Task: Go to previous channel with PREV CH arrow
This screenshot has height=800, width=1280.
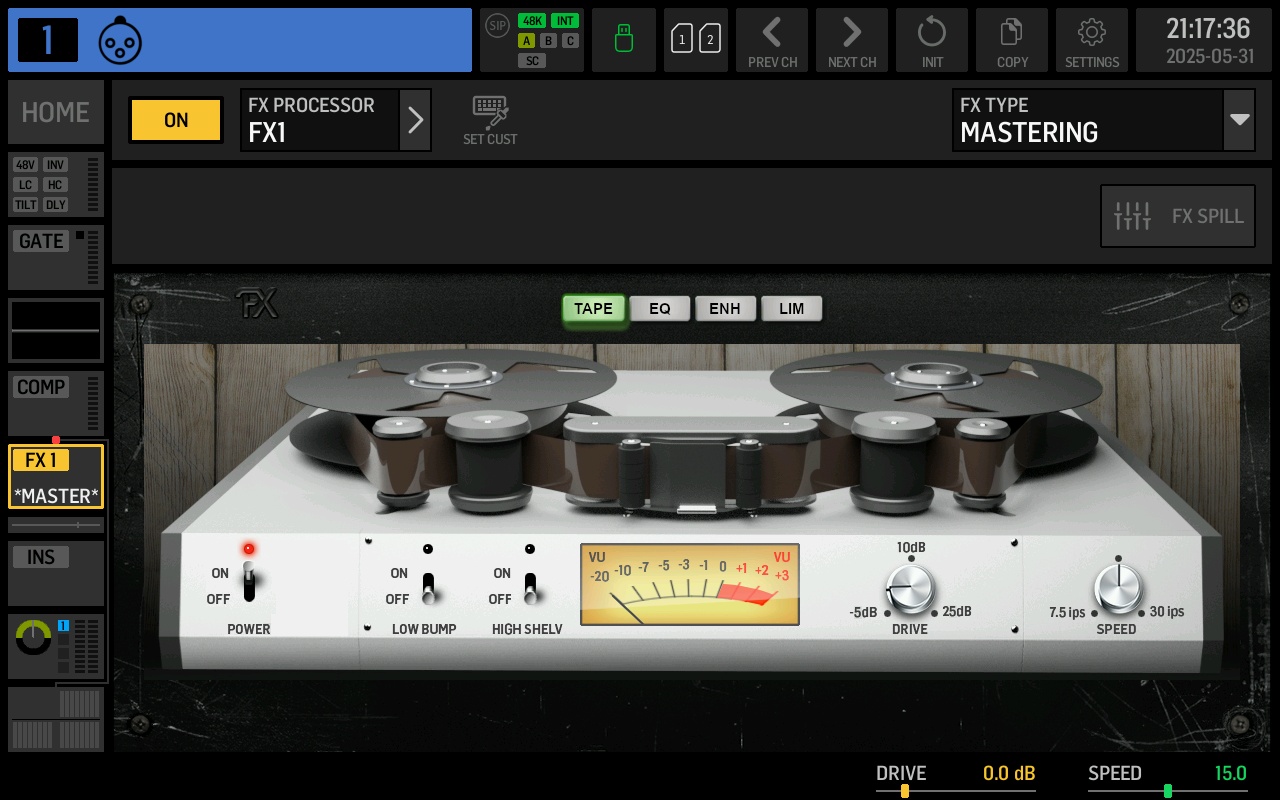Action: tap(772, 40)
